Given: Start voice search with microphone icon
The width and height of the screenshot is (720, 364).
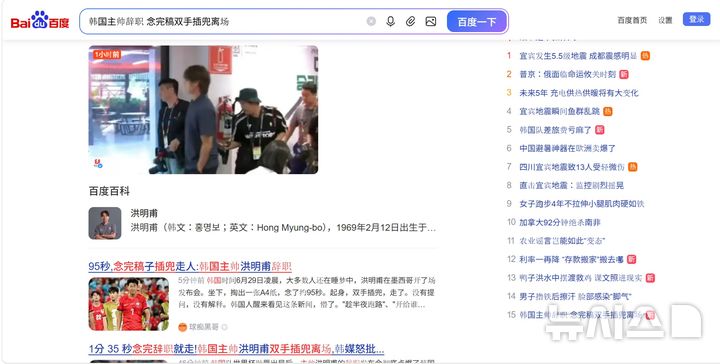Looking at the screenshot, I should 390,21.
